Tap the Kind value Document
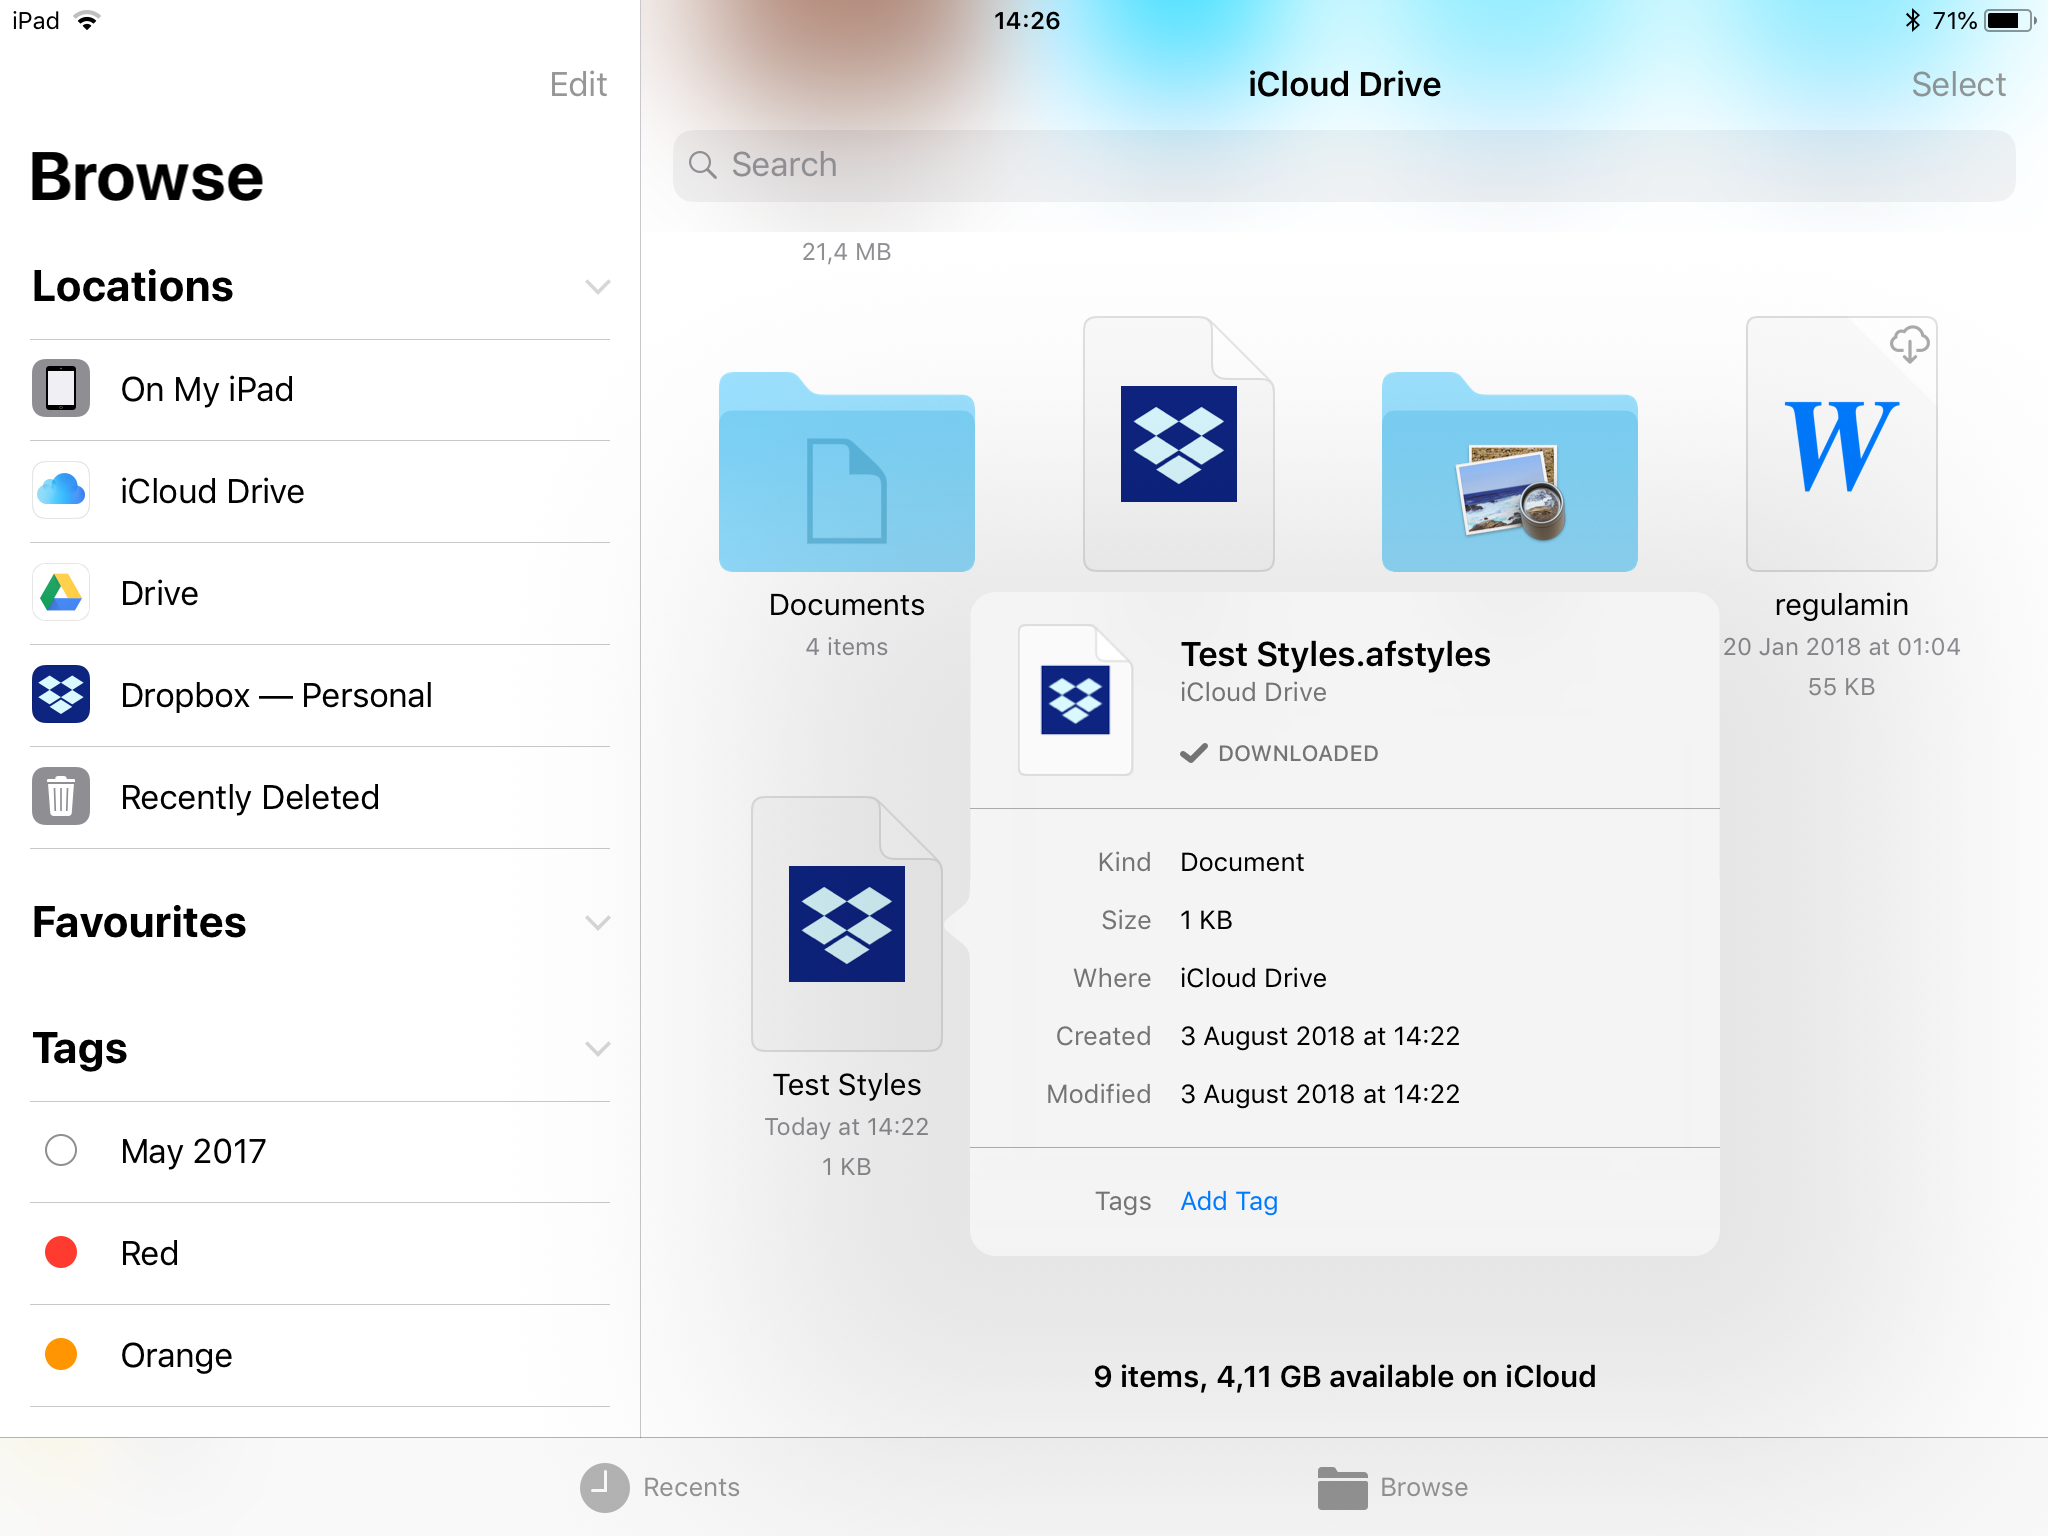The height and width of the screenshot is (1536, 2048). tap(1242, 862)
